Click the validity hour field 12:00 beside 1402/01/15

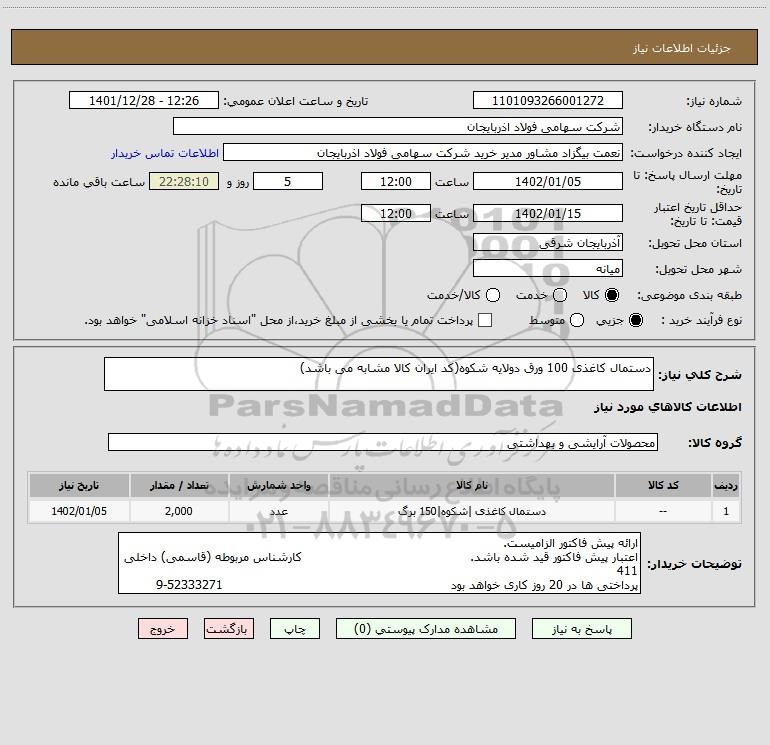pyautogui.click(x=396, y=213)
